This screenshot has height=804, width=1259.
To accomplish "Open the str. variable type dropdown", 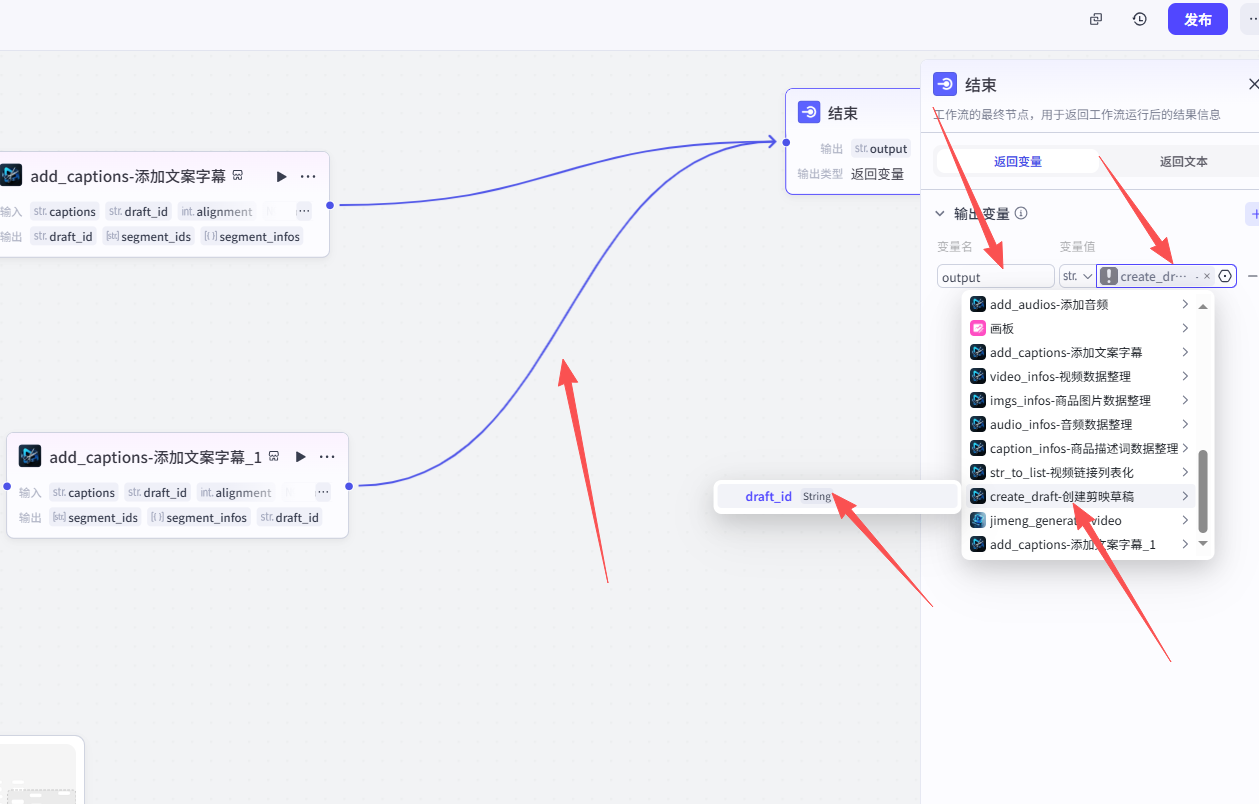I will (1077, 276).
